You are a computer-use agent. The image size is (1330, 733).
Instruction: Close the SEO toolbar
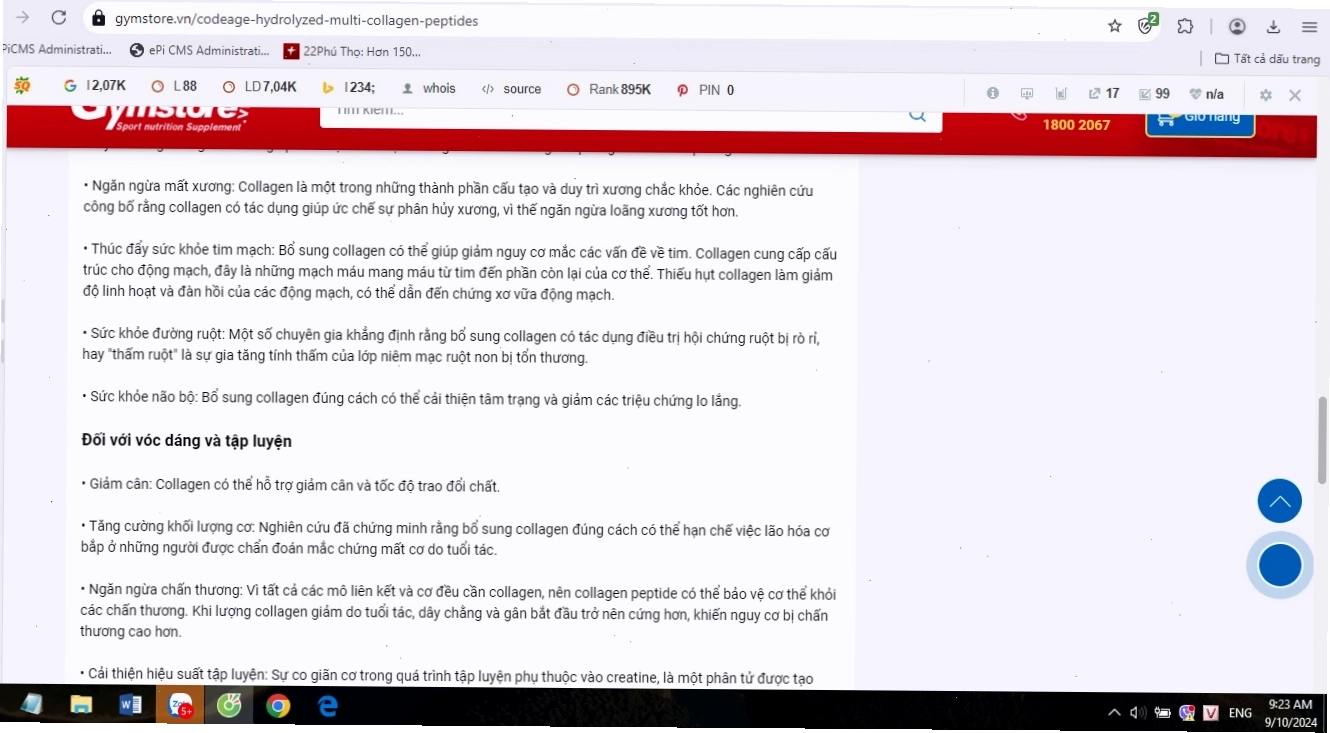(1295, 95)
